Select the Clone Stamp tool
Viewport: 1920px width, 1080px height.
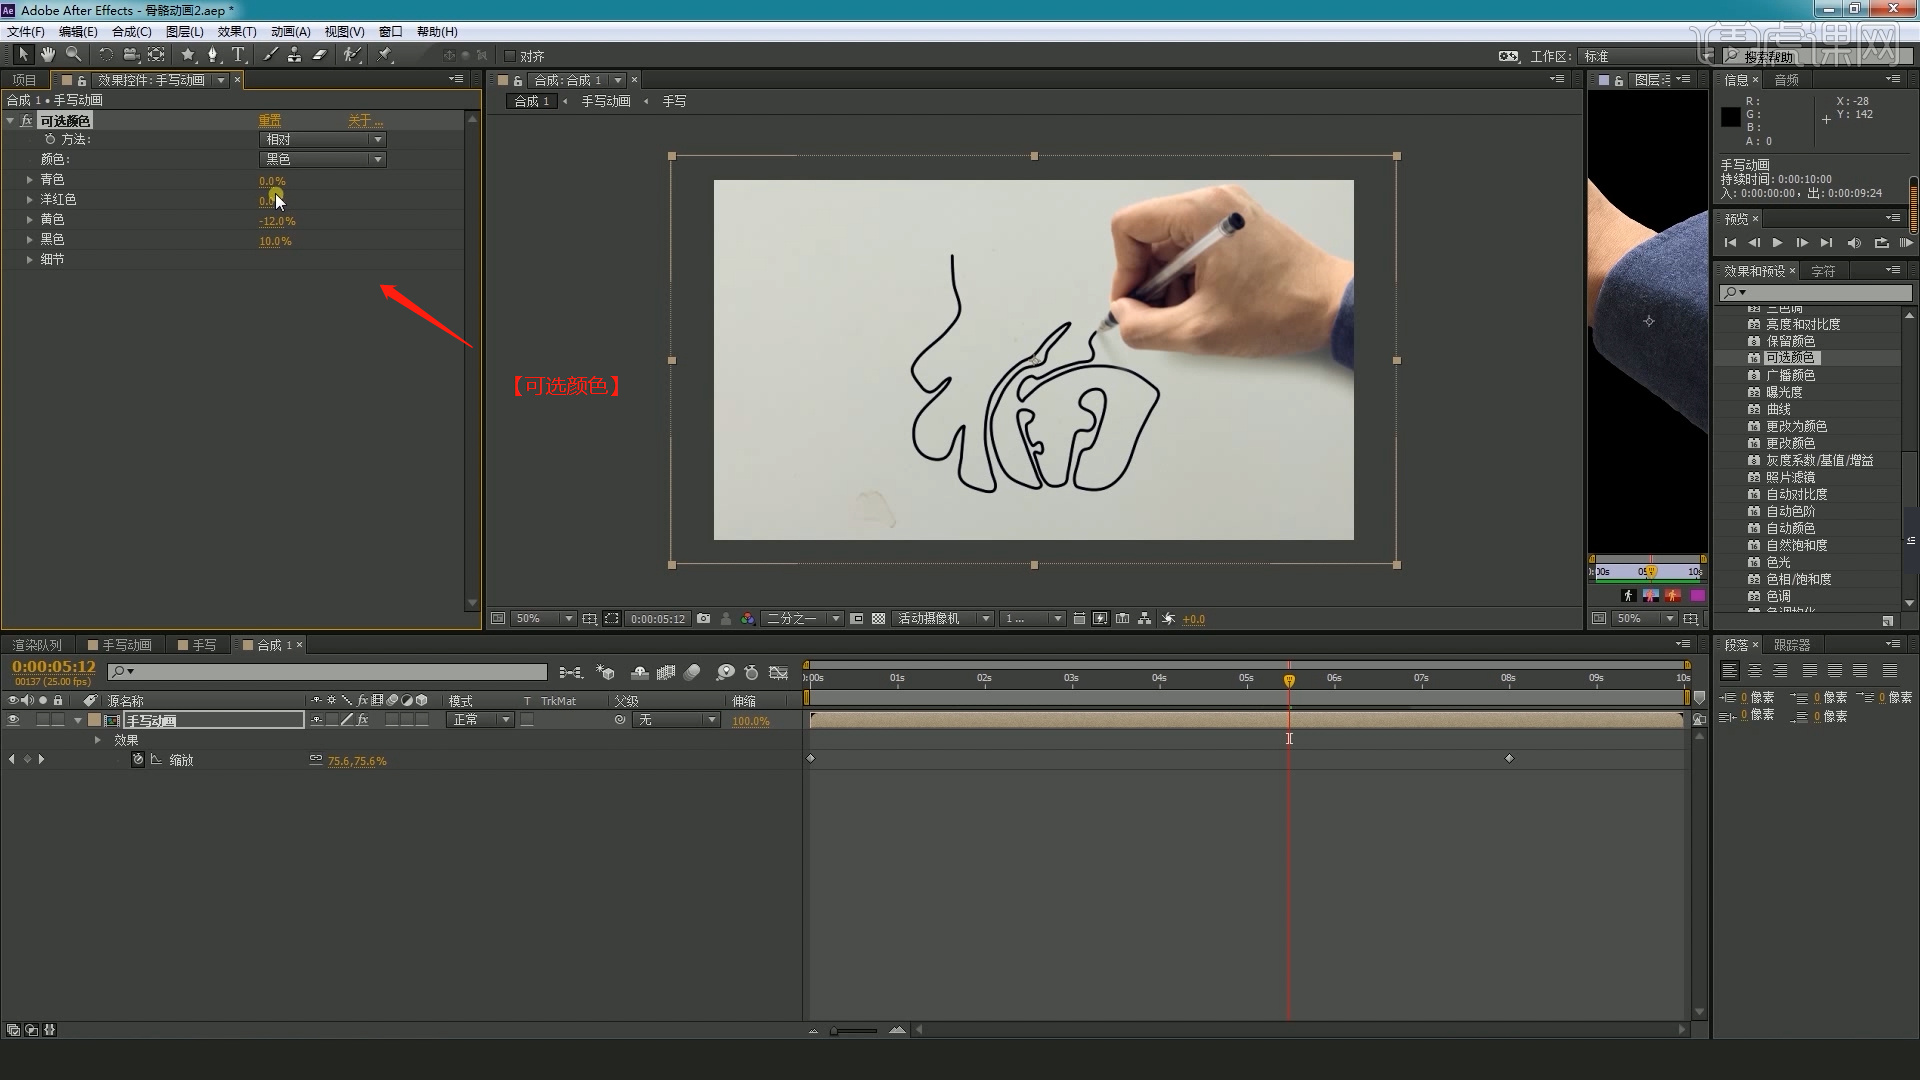294,55
